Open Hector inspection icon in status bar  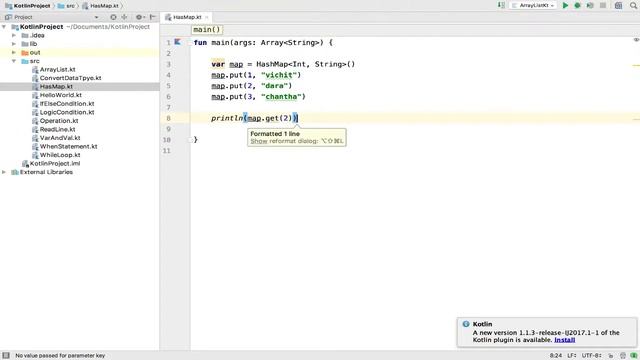point(622,356)
